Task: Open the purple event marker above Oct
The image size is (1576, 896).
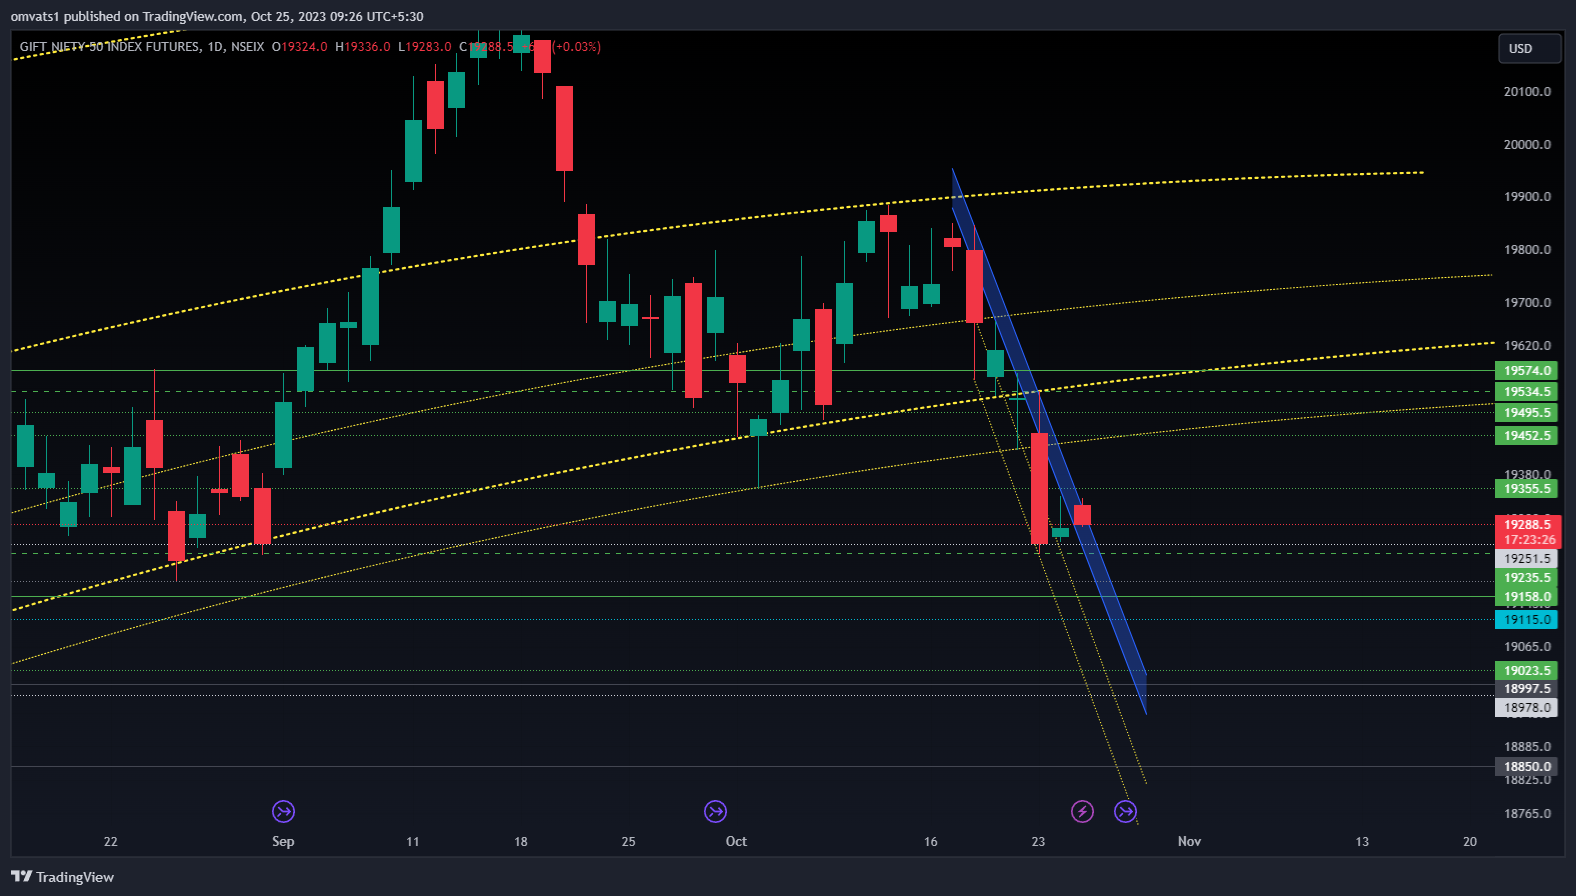Action: 715,811
